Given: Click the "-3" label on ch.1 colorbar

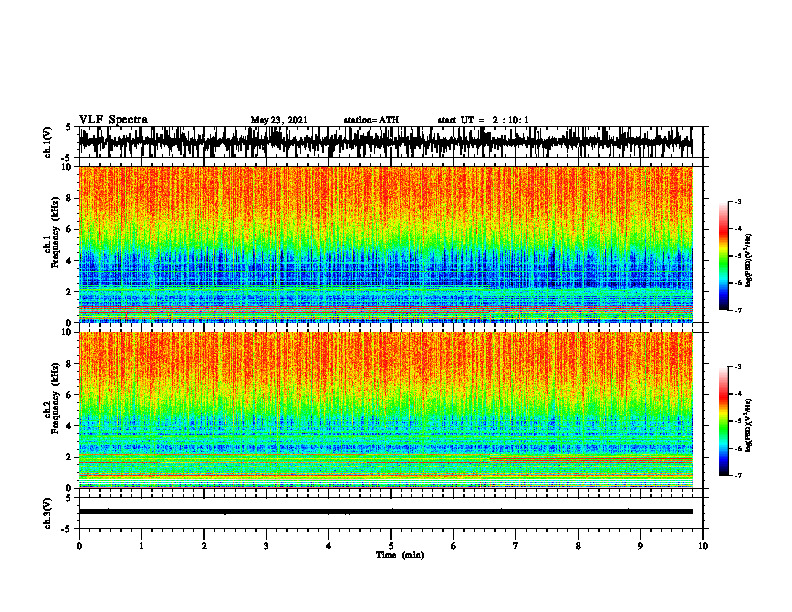Looking at the screenshot, I should point(738,201).
